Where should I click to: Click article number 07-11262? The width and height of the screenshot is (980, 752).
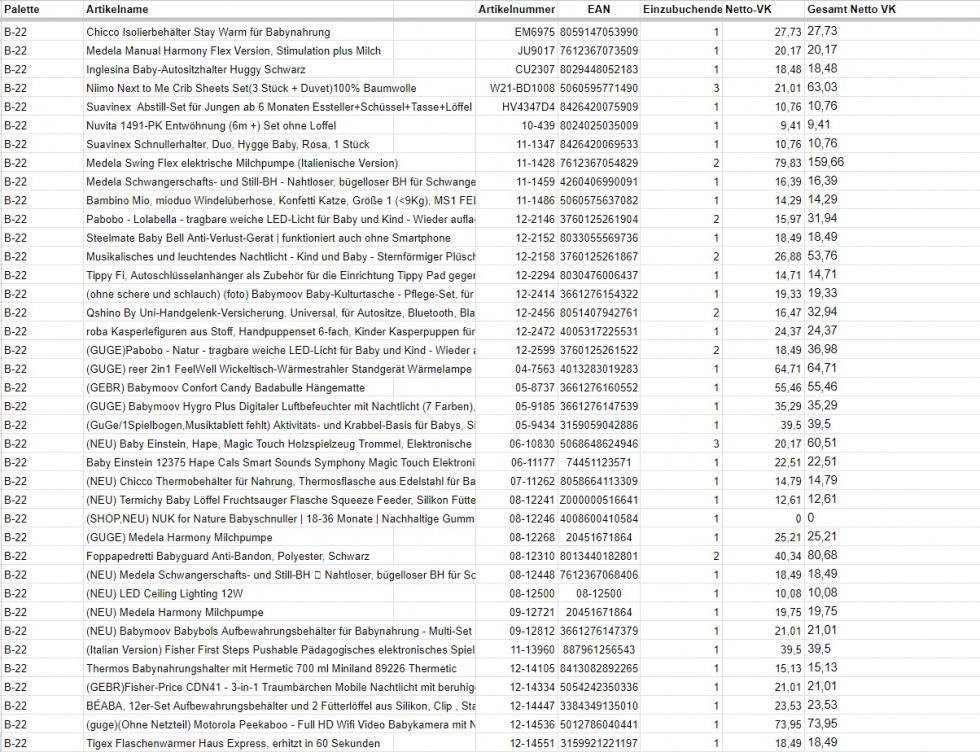pos(532,482)
